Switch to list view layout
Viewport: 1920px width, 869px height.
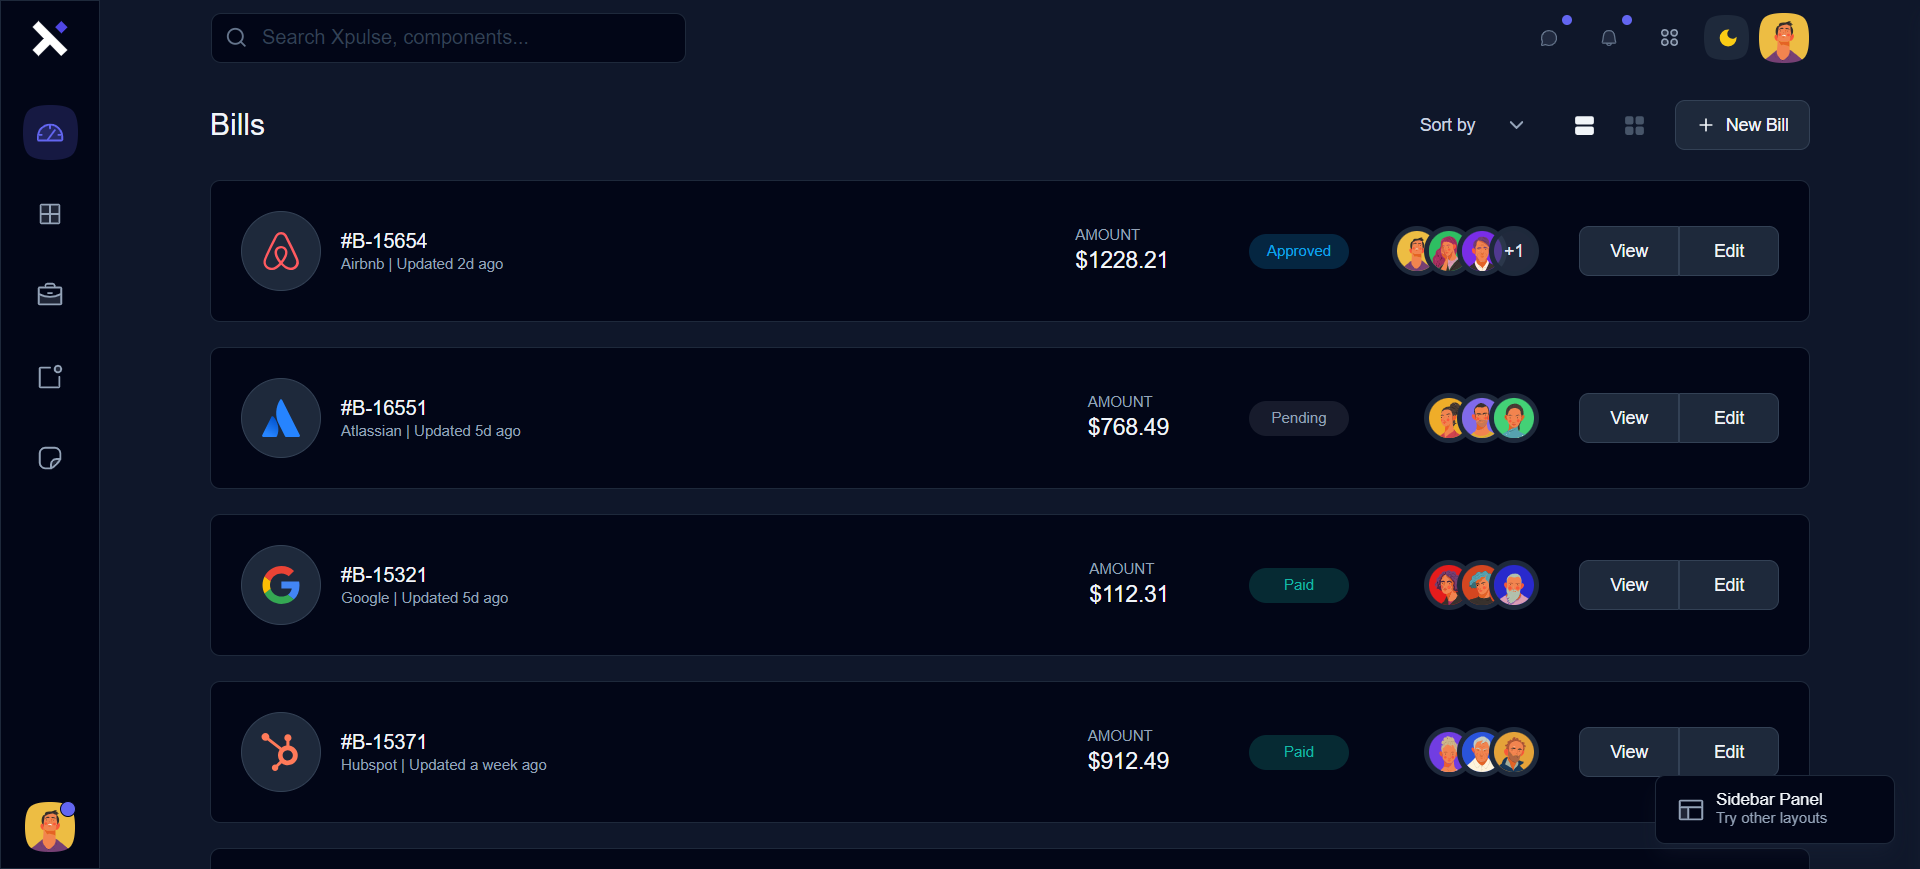click(1584, 125)
